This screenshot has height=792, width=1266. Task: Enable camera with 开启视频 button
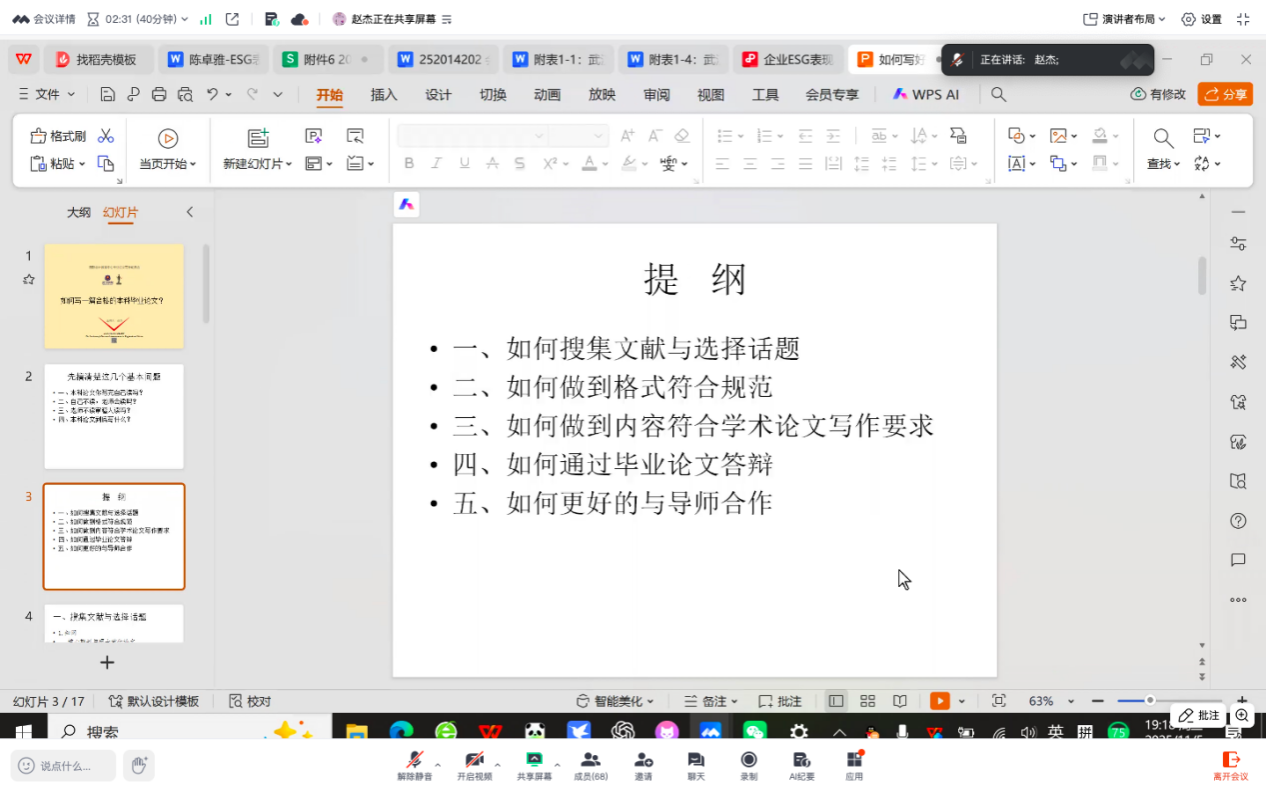[x=476, y=765]
